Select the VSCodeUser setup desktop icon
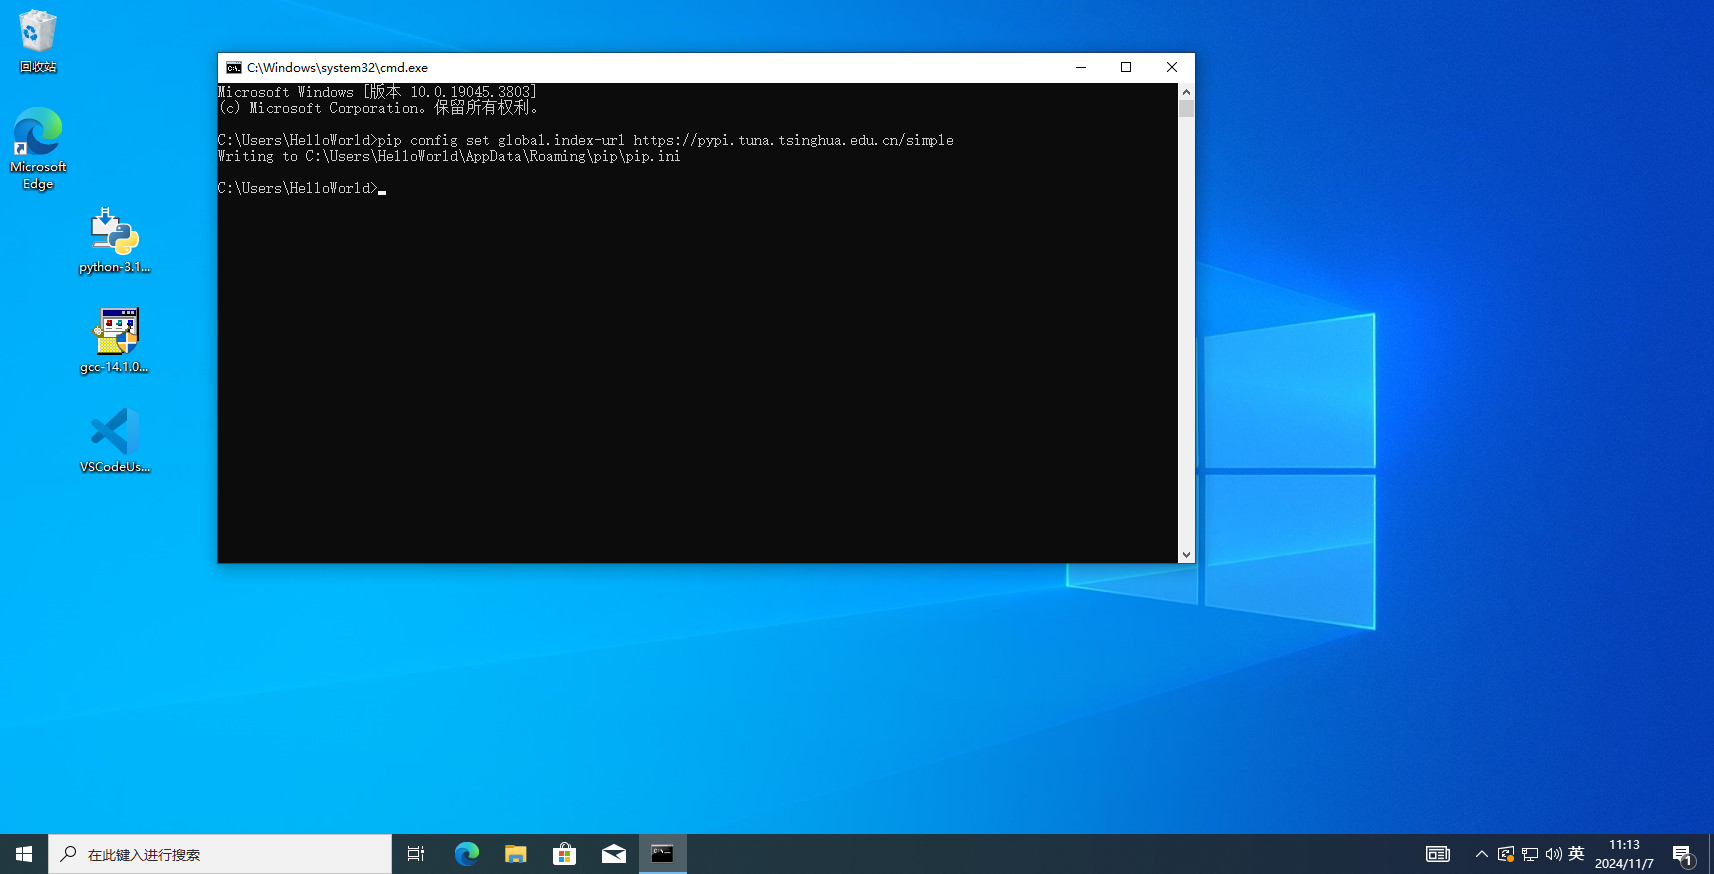 tap(115, 440)
